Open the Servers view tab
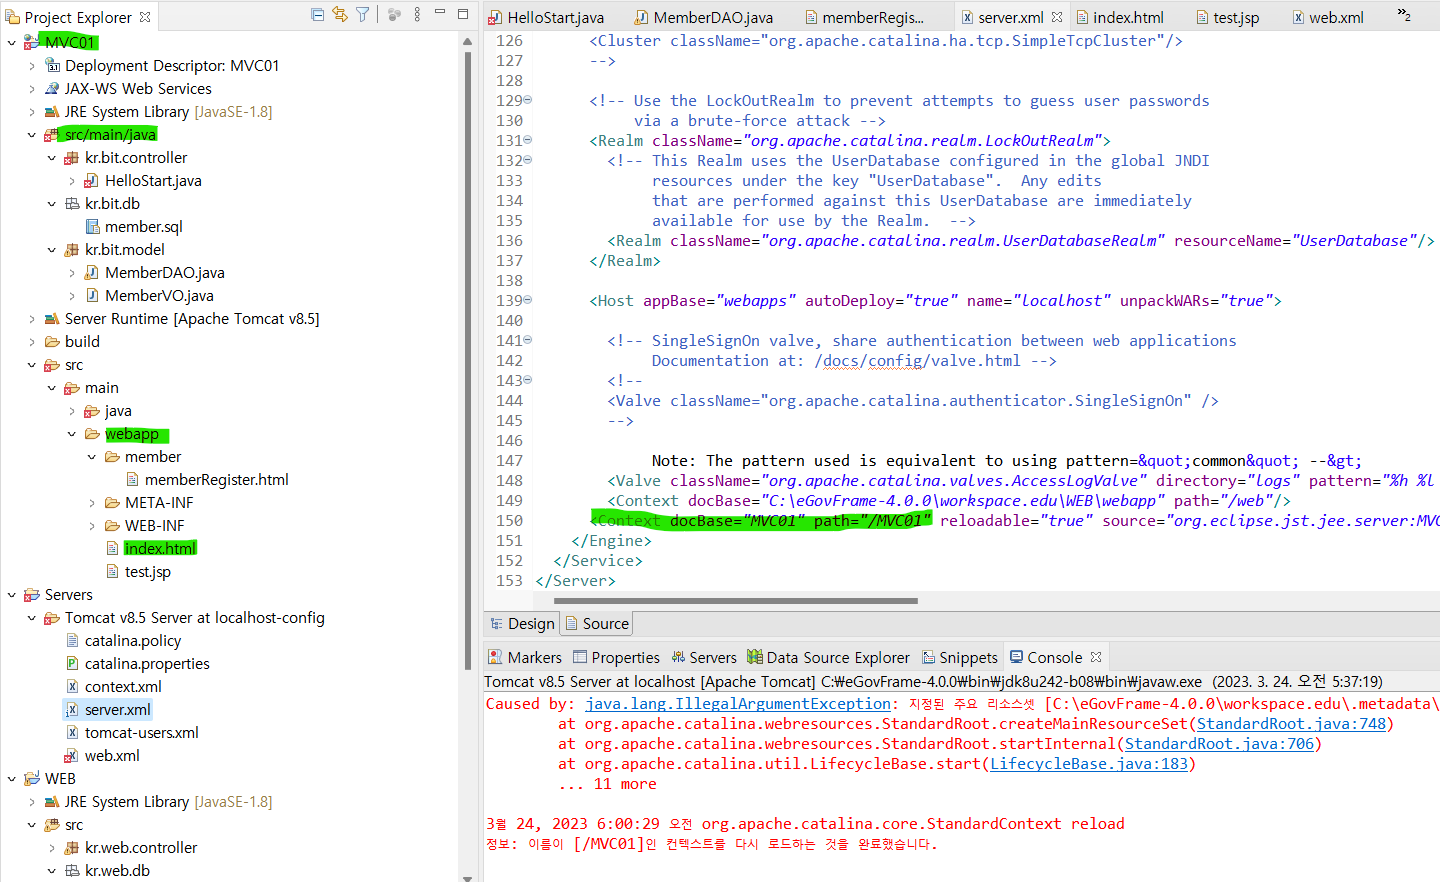The image size is (1440, 882). tap(704, 657)
